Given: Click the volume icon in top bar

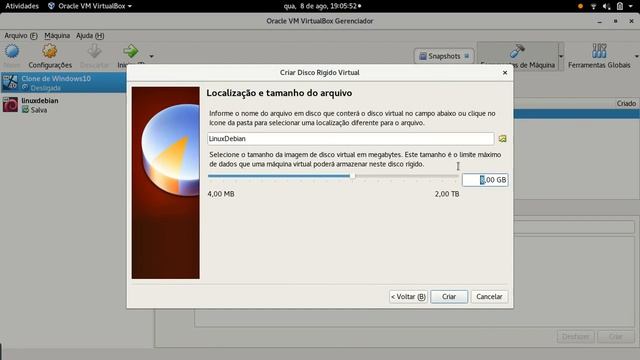Looking at the screenshot, I should click(x=607, y=6).
